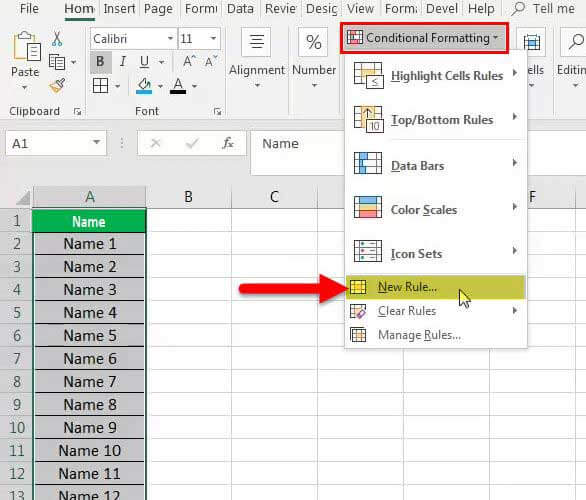Image resolution: width=586 pixels, height=500 pixels.
Task: Open Highlight Cells Rules submenu
Action: click(436, 75)
